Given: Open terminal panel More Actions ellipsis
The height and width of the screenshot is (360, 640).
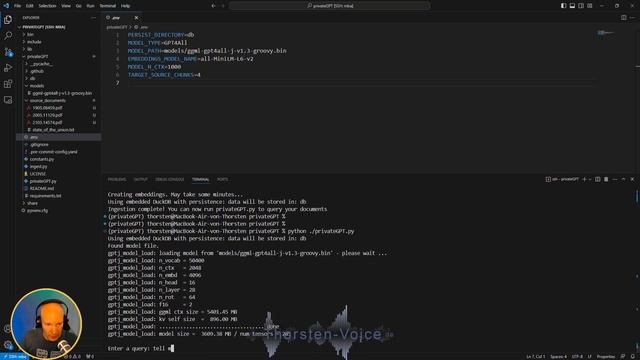Looking at the screenshot, I should point(615,179).
